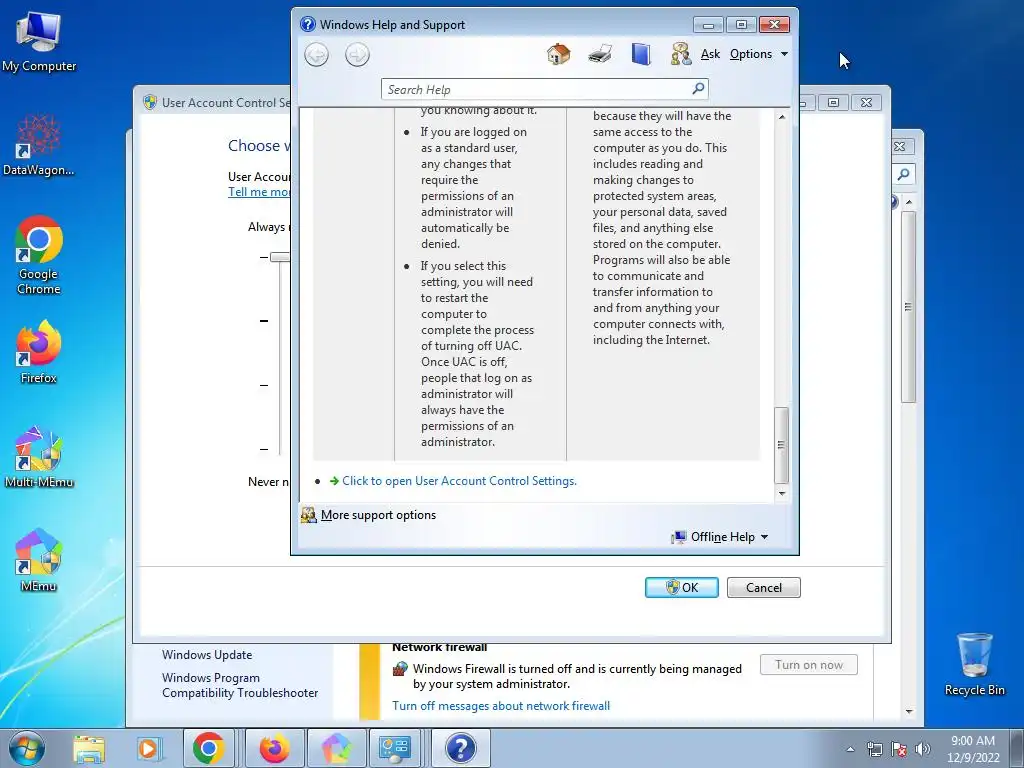Switch to Chrome on the taskbar
The height and width of the screenshot is (768, 1024).
coord(208,748)
